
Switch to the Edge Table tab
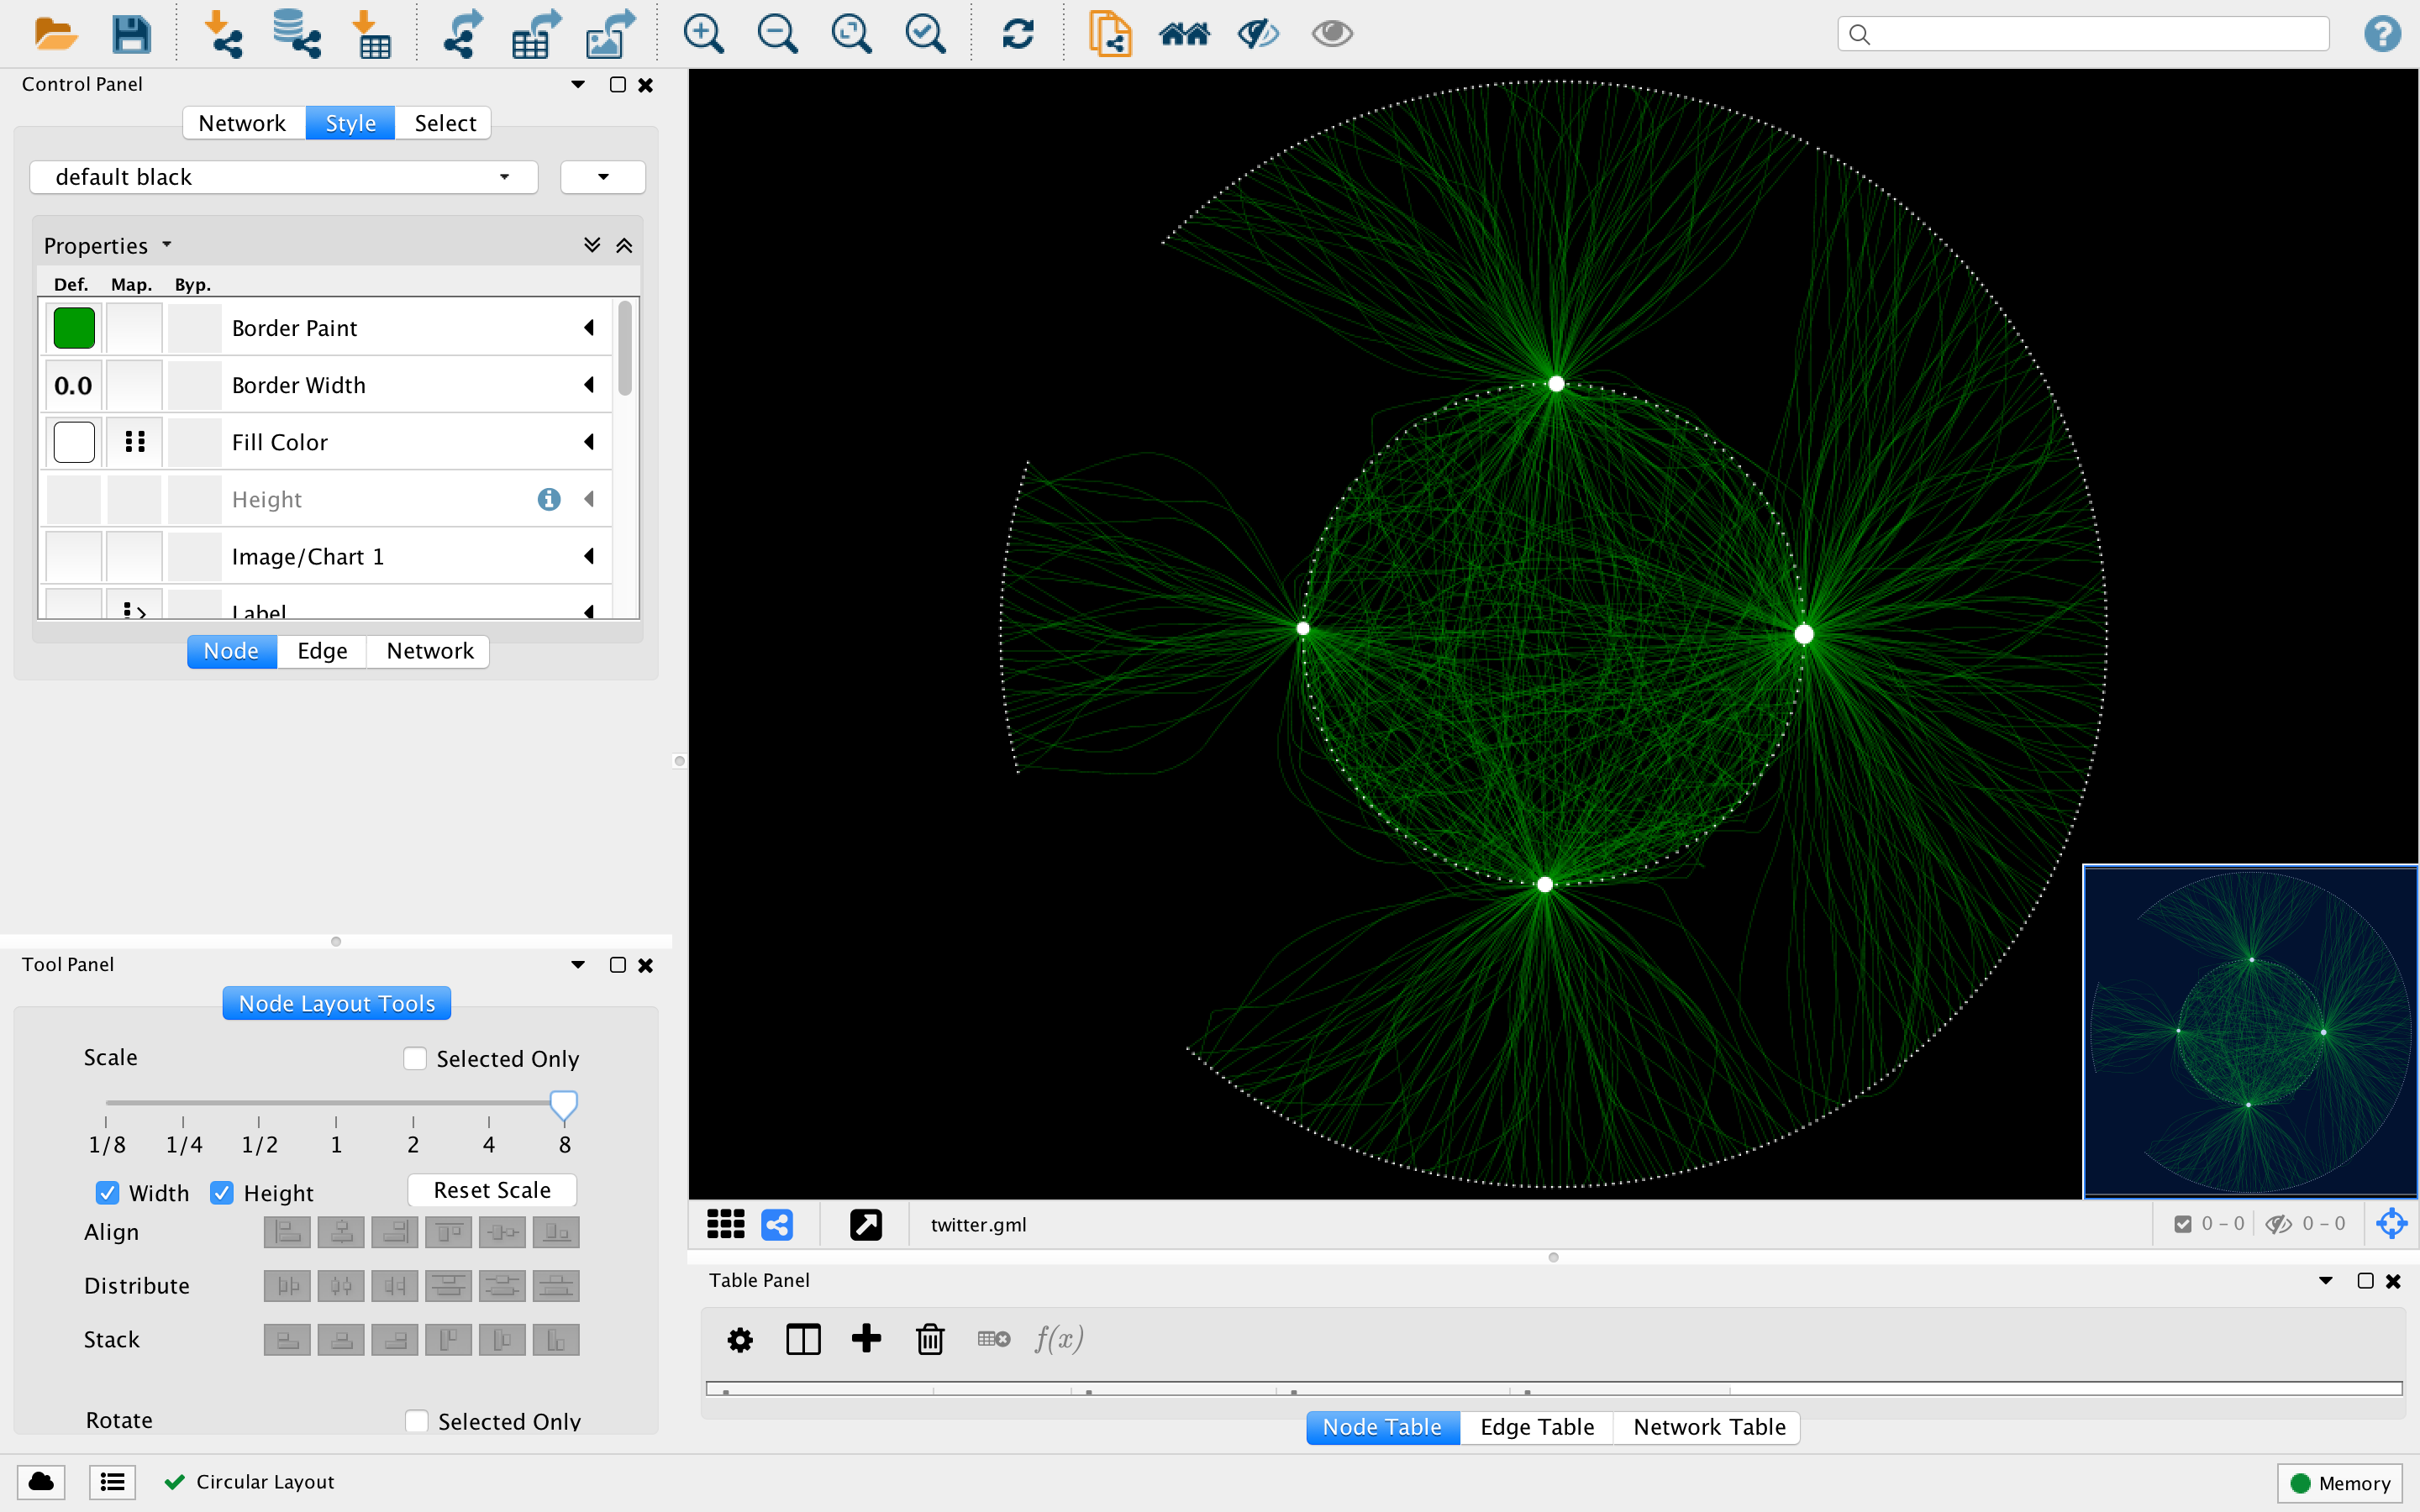[x=1536, y=1427]
